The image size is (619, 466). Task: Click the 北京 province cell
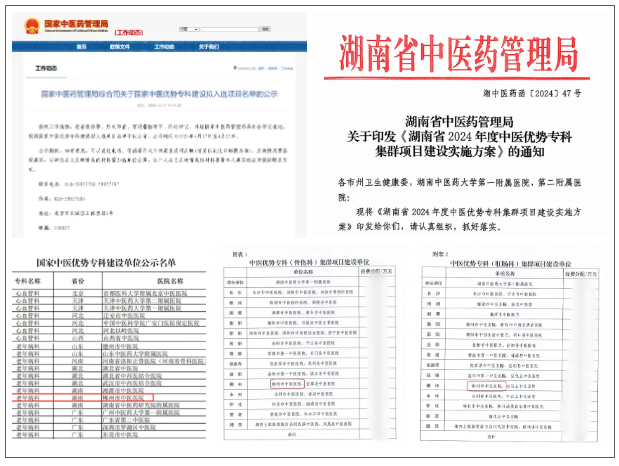[78, 293]
